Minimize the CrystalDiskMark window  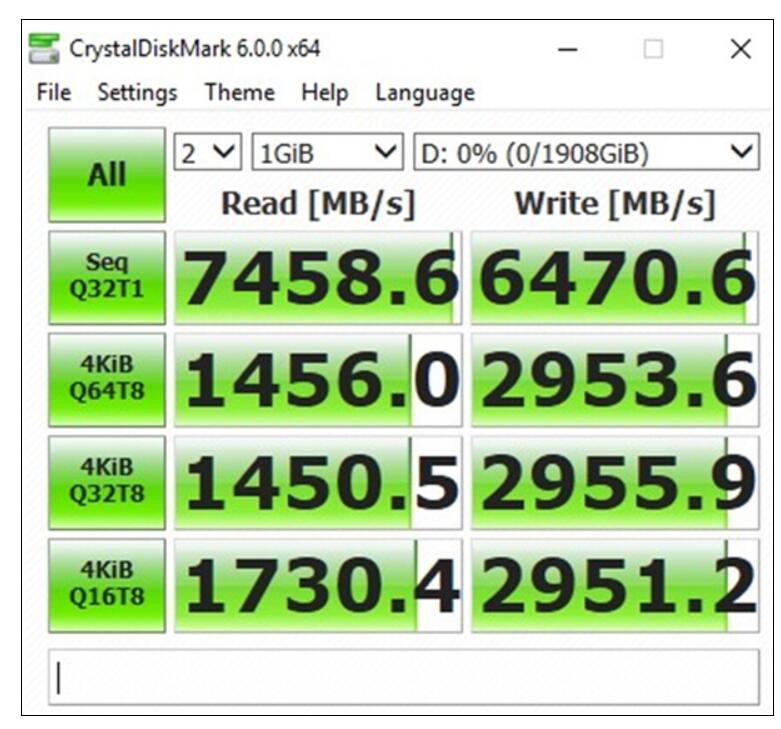click(x=567, y=49)
